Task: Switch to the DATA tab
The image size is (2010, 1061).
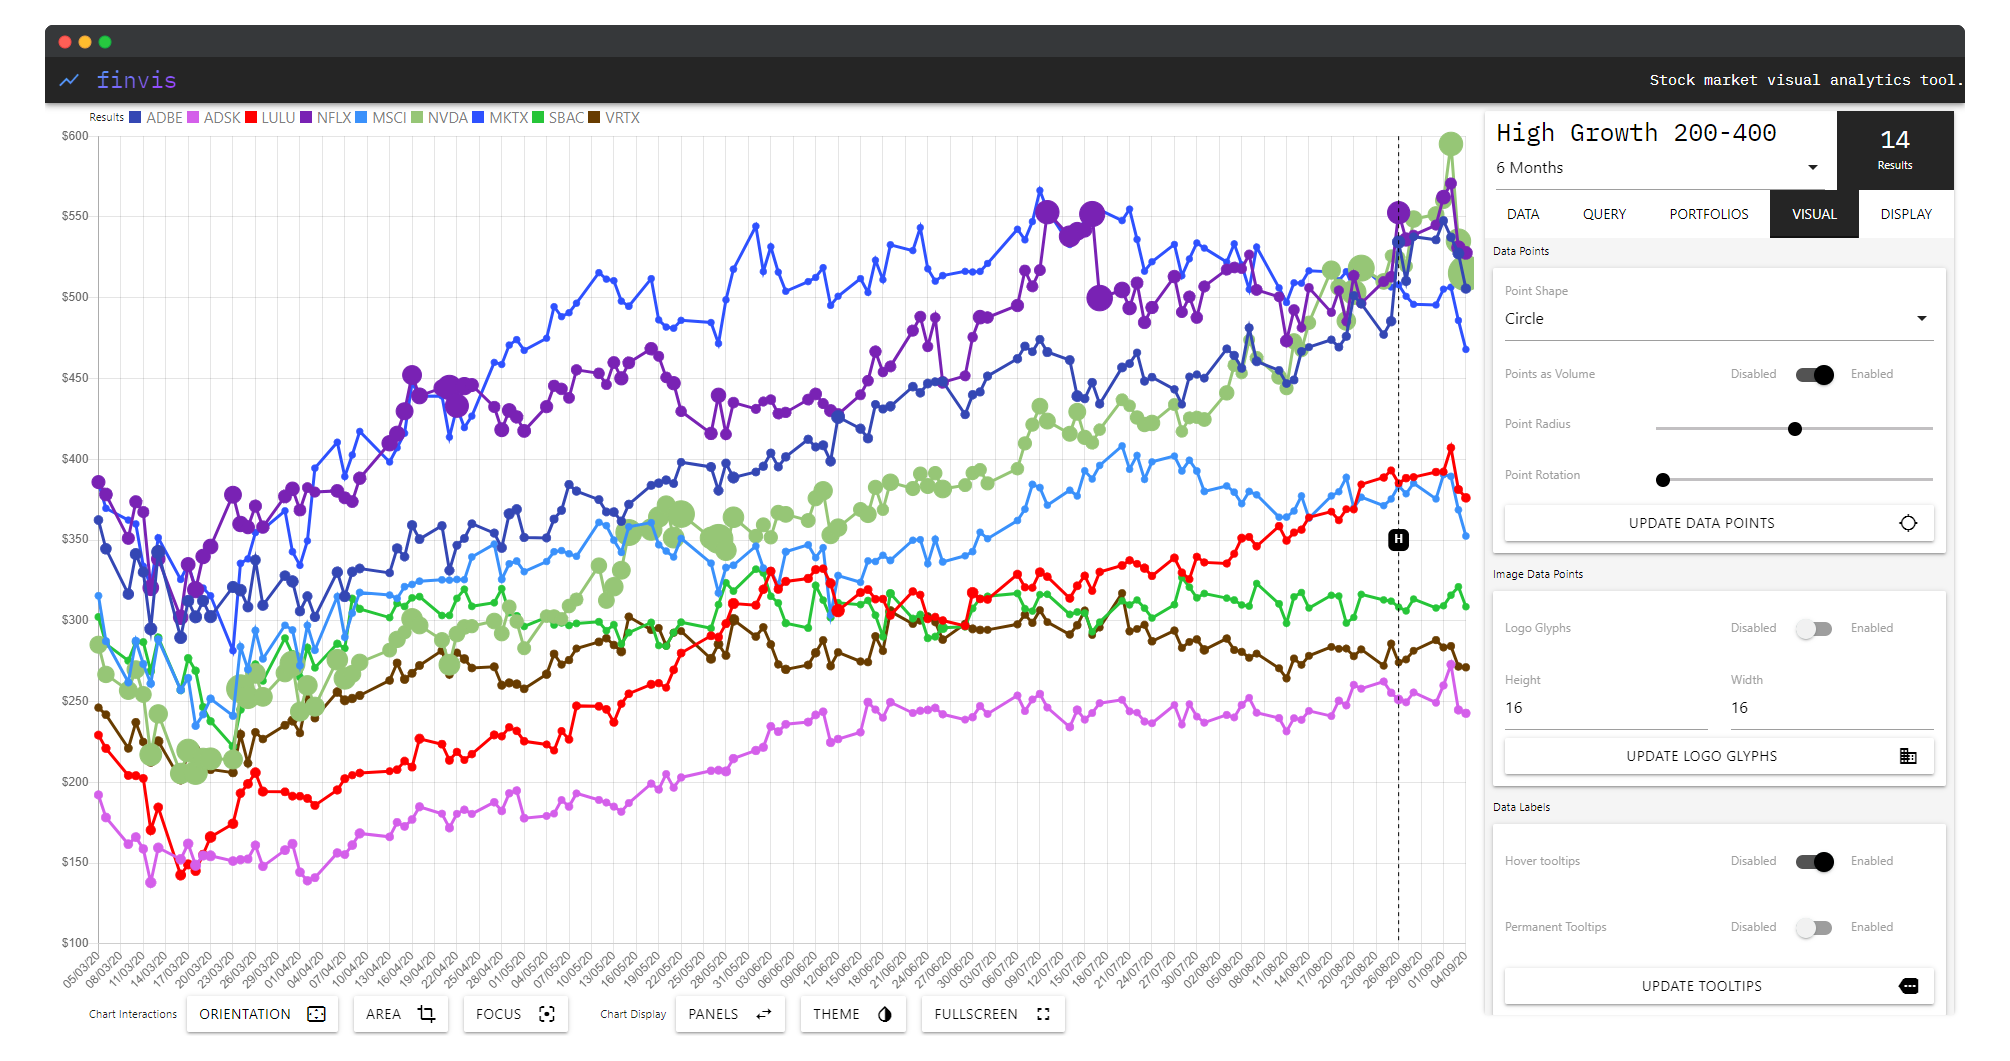Action: 1523,214
